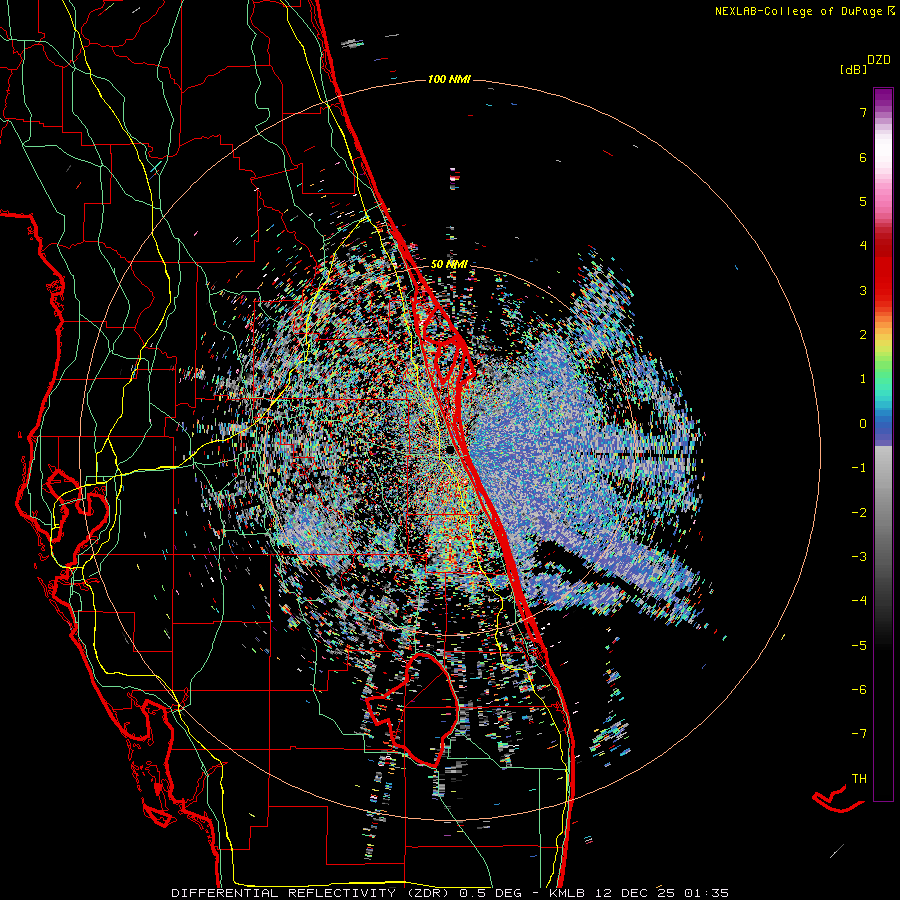The width and height of the screenshot is (900, 900).
Task: Click the ZDR color bar legend
Action: (x=883, y=444)
